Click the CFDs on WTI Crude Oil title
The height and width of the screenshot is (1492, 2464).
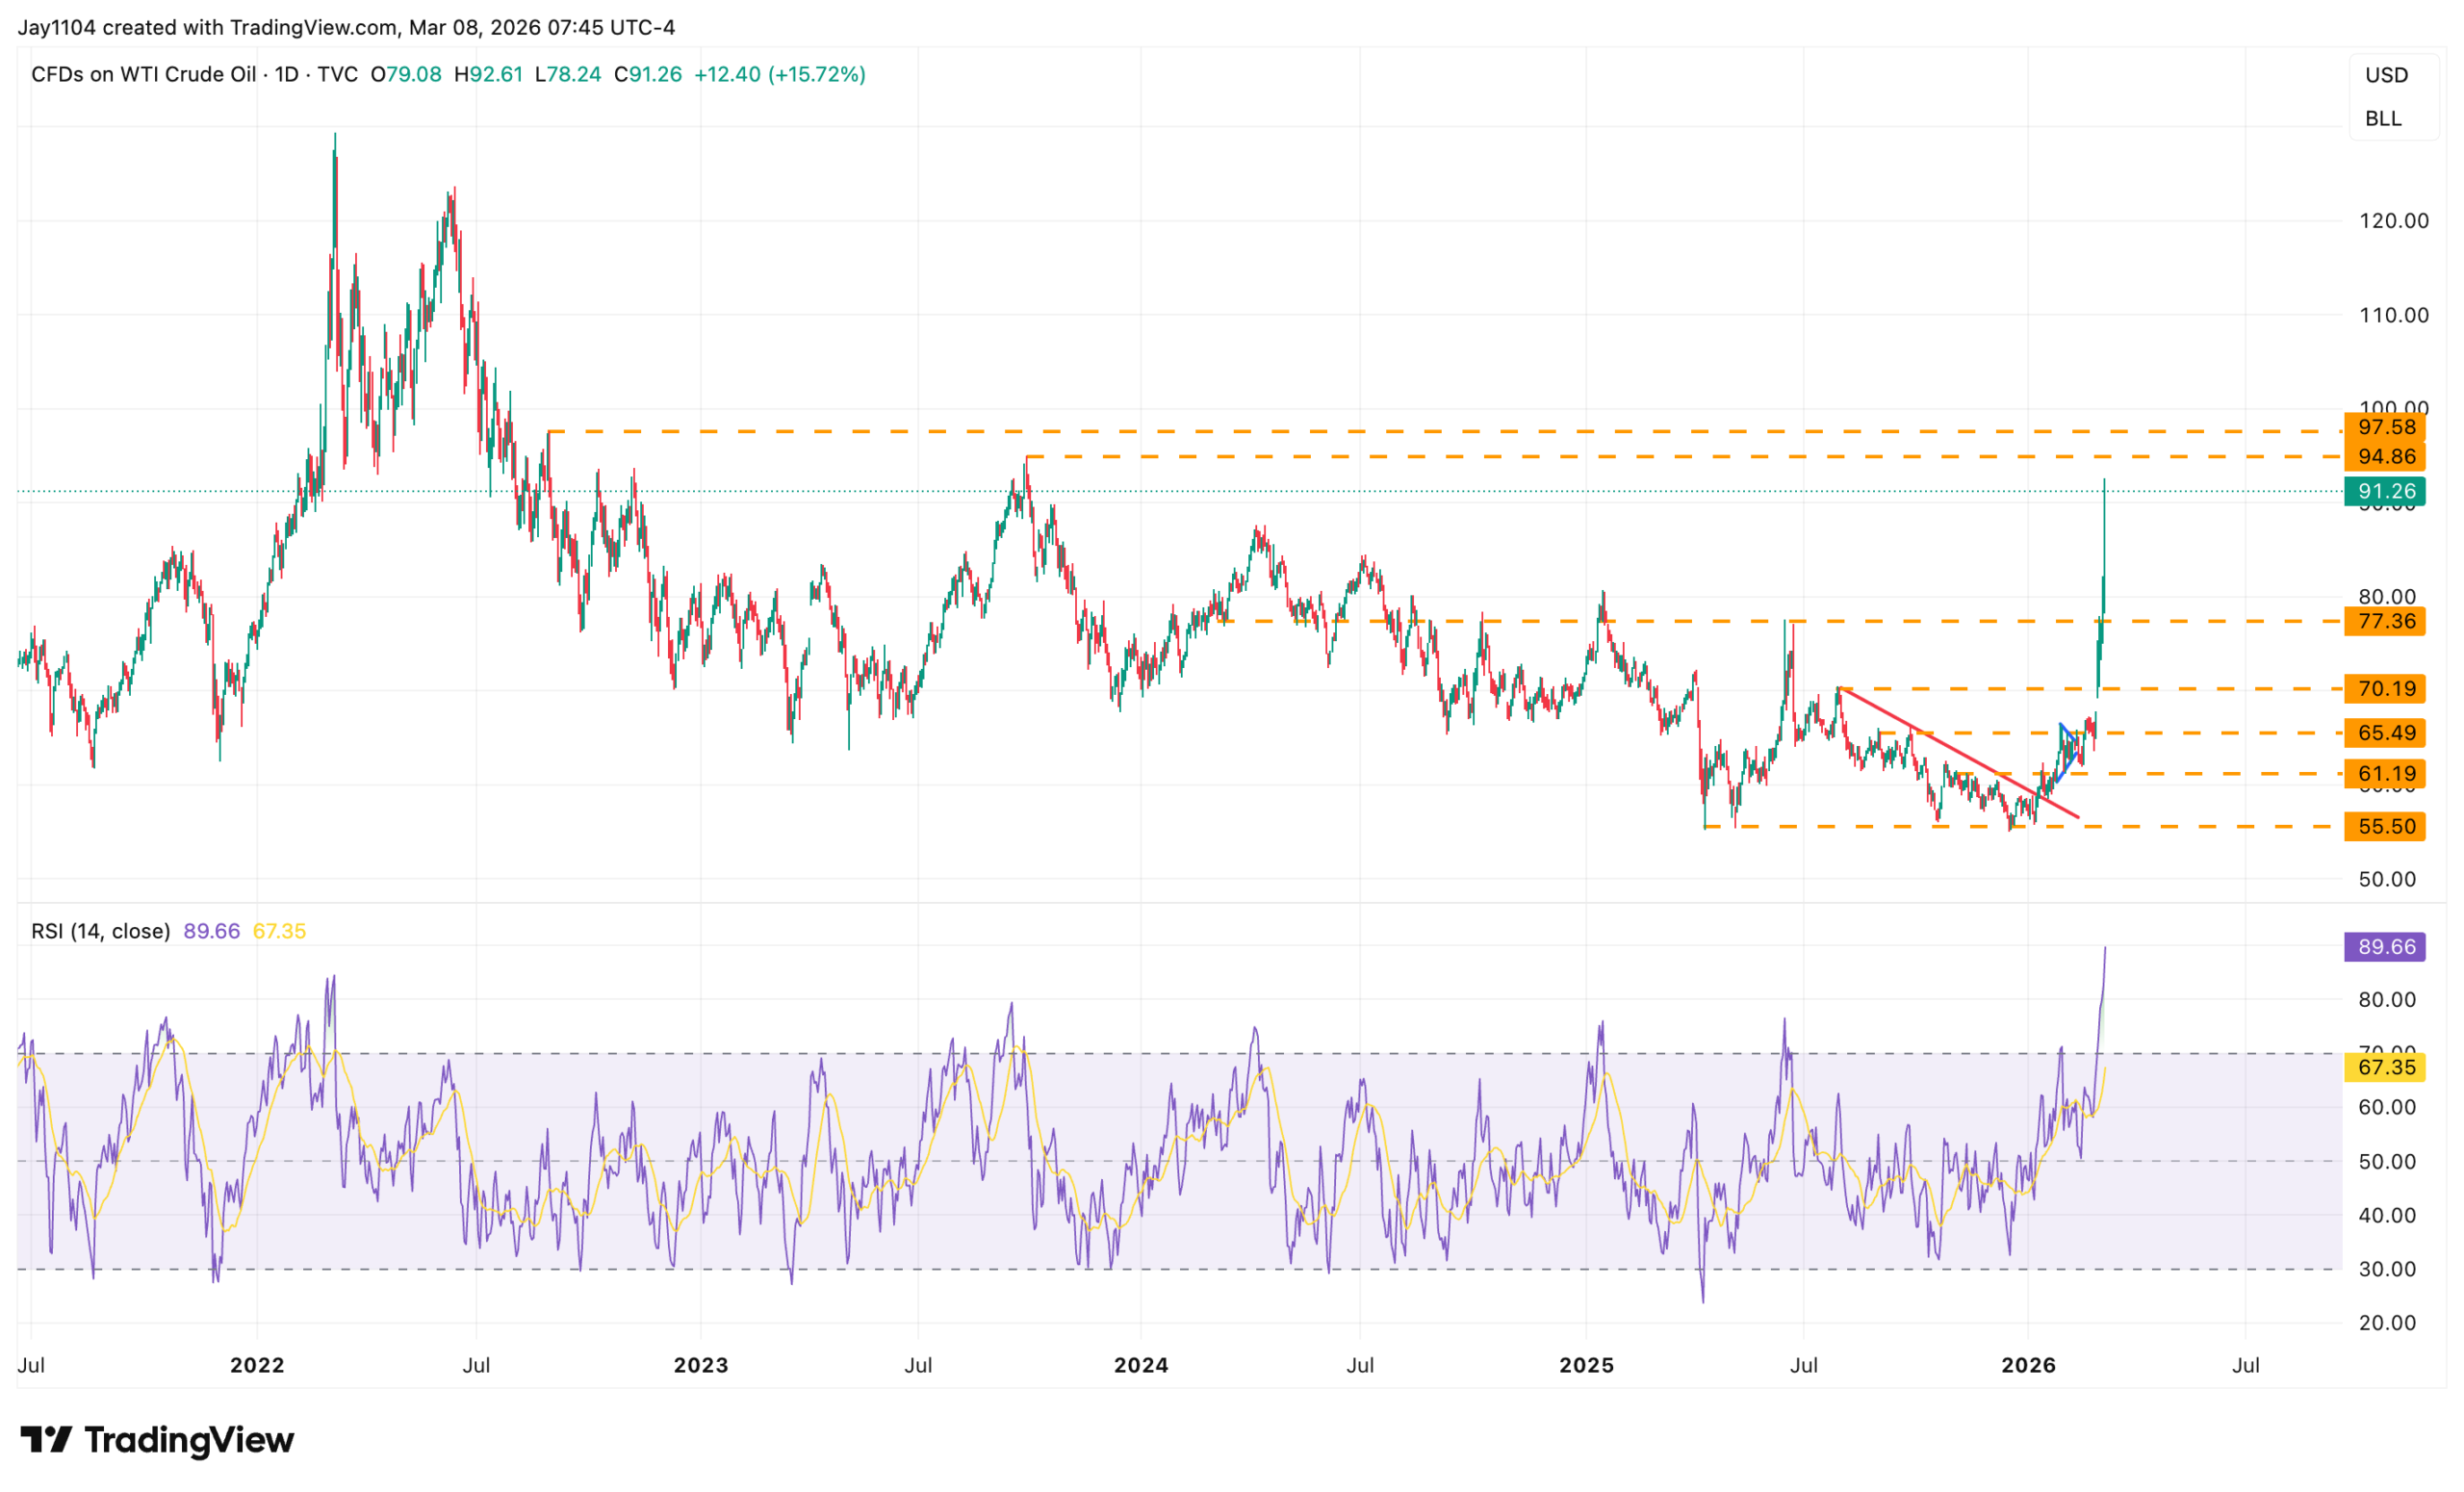pyautogui.click(x=143, y=75)
